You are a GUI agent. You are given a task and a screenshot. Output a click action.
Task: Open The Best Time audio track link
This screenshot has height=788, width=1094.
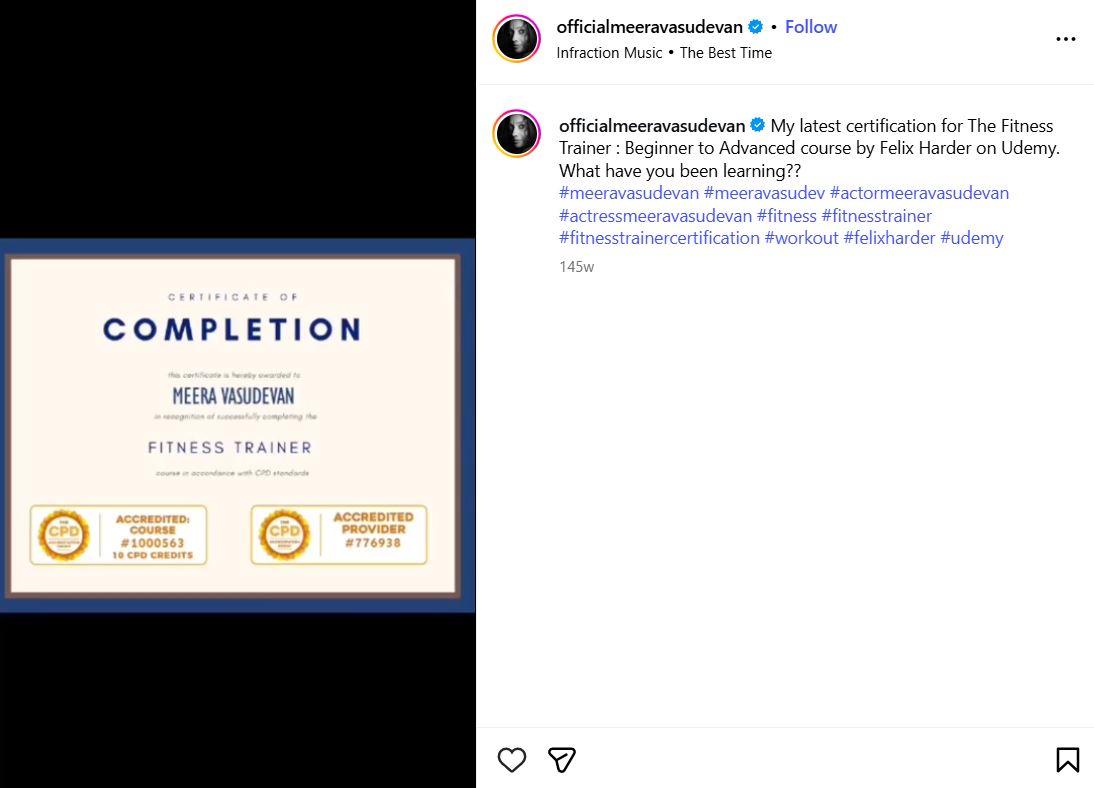pyautogui.click(x=726, y=52)
